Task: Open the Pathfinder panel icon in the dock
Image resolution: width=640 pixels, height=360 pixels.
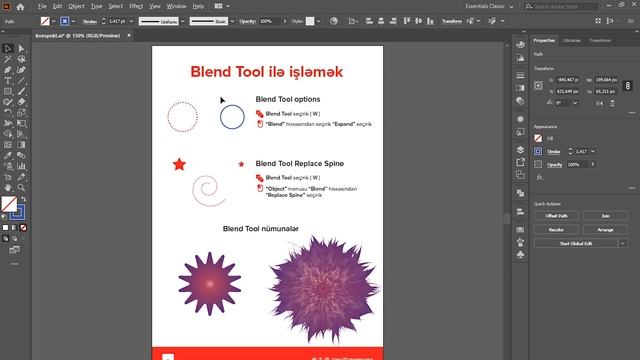Action: point(520,193)
